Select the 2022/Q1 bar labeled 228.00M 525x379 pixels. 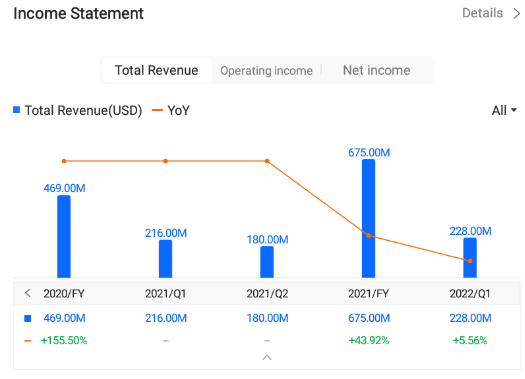pos(470,258)
